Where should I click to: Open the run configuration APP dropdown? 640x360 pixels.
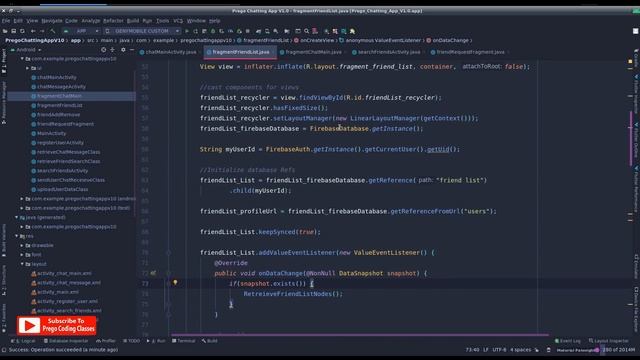click(82, 31)
